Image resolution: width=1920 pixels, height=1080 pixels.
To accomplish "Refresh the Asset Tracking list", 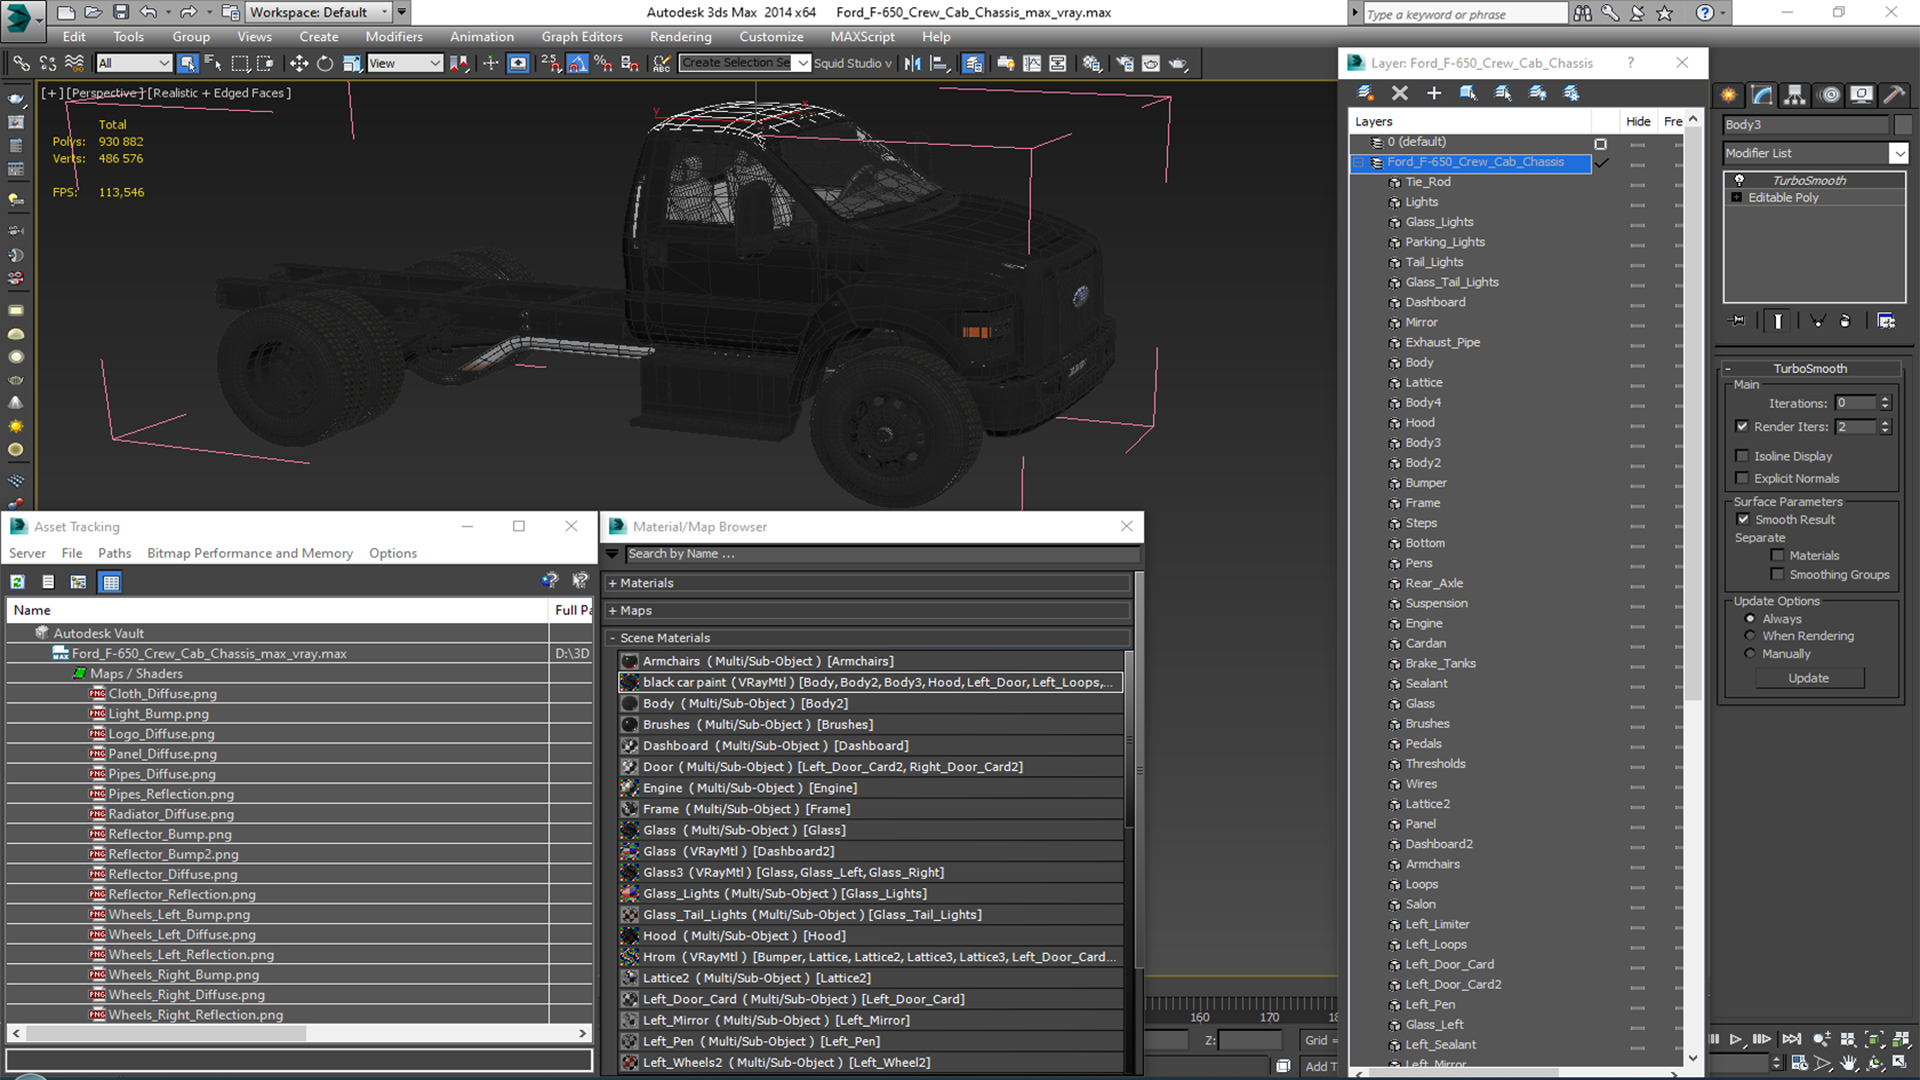I will click(17, 582).
